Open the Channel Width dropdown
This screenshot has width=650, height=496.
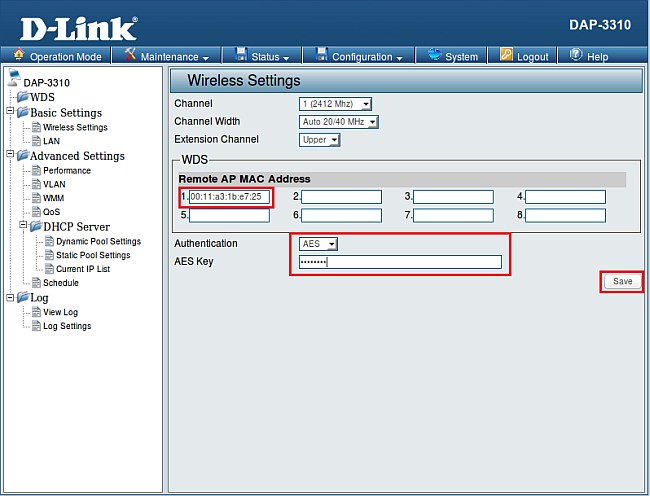point(339,121)
